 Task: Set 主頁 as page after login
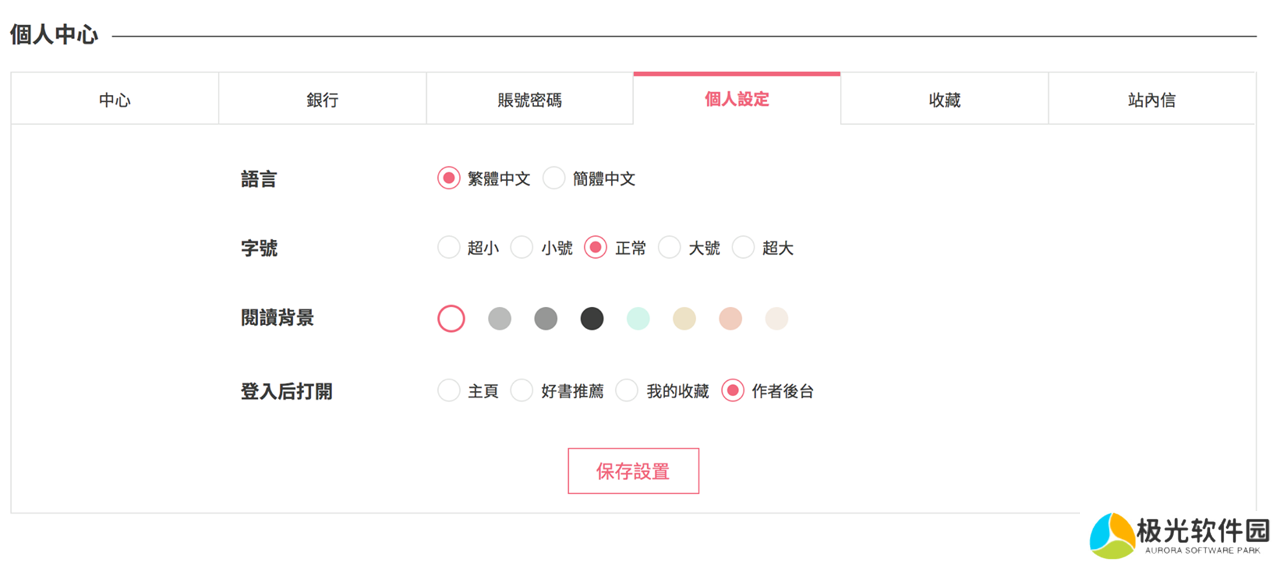[x=449, y=390]
